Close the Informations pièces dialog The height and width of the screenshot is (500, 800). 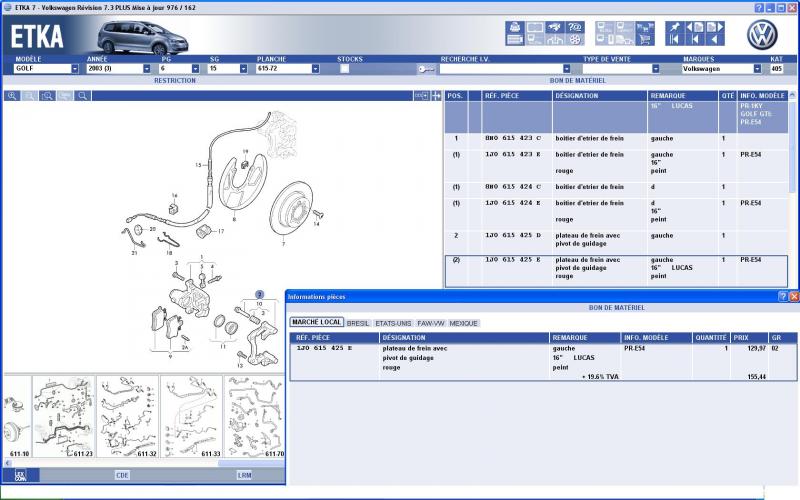794,296
